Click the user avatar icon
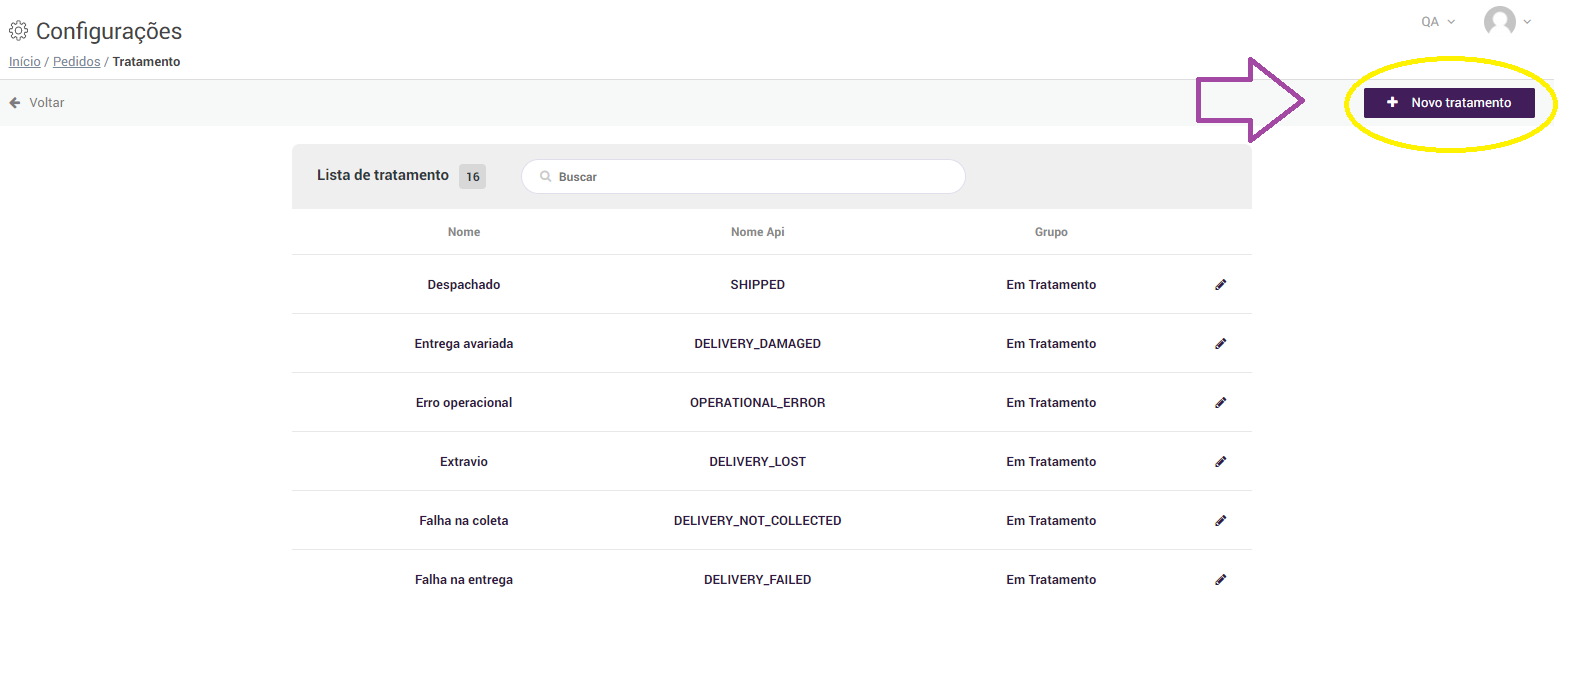This screenshot has height=678, width=1580. coord(1499,21)
